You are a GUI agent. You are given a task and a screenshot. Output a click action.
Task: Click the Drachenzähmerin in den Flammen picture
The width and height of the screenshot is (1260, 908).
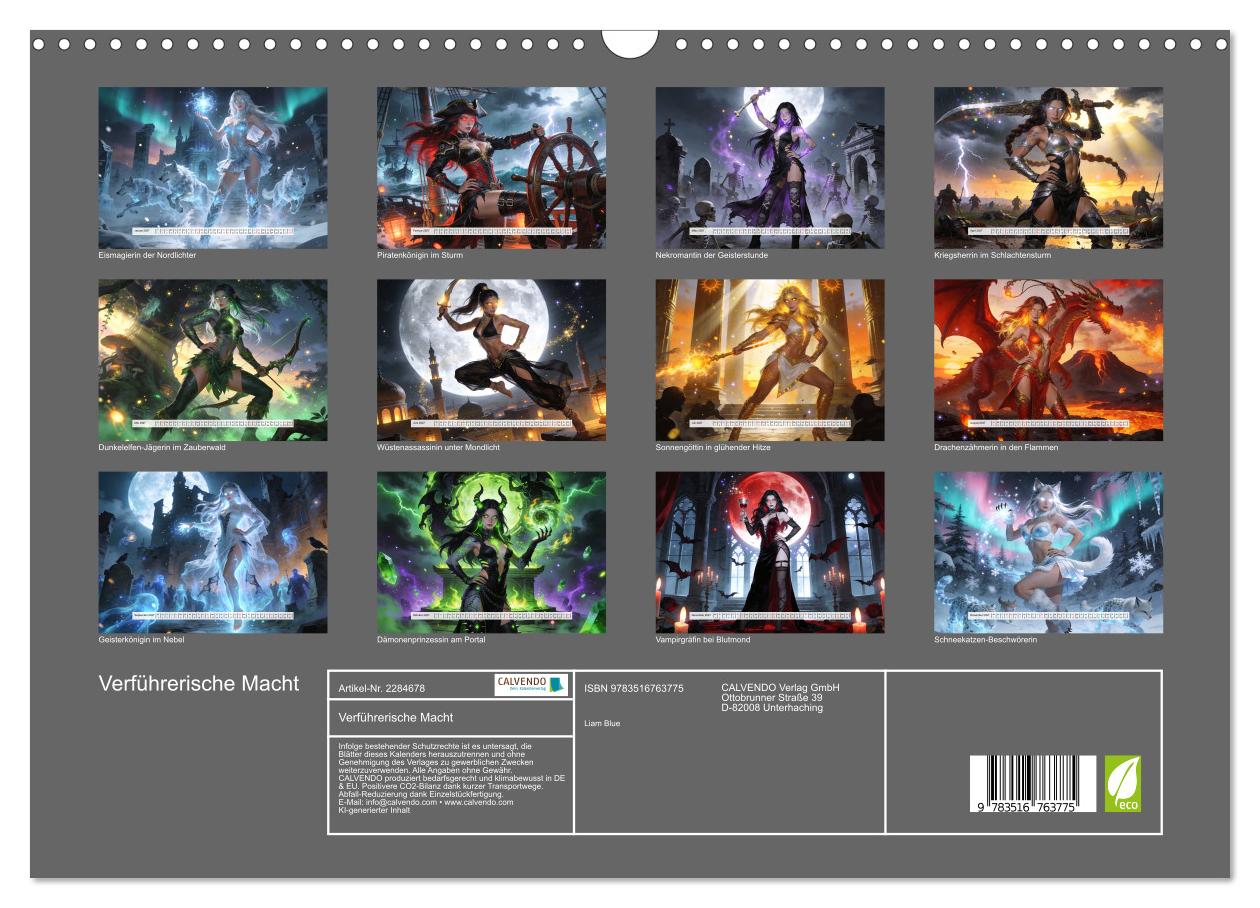(1048, 360)
